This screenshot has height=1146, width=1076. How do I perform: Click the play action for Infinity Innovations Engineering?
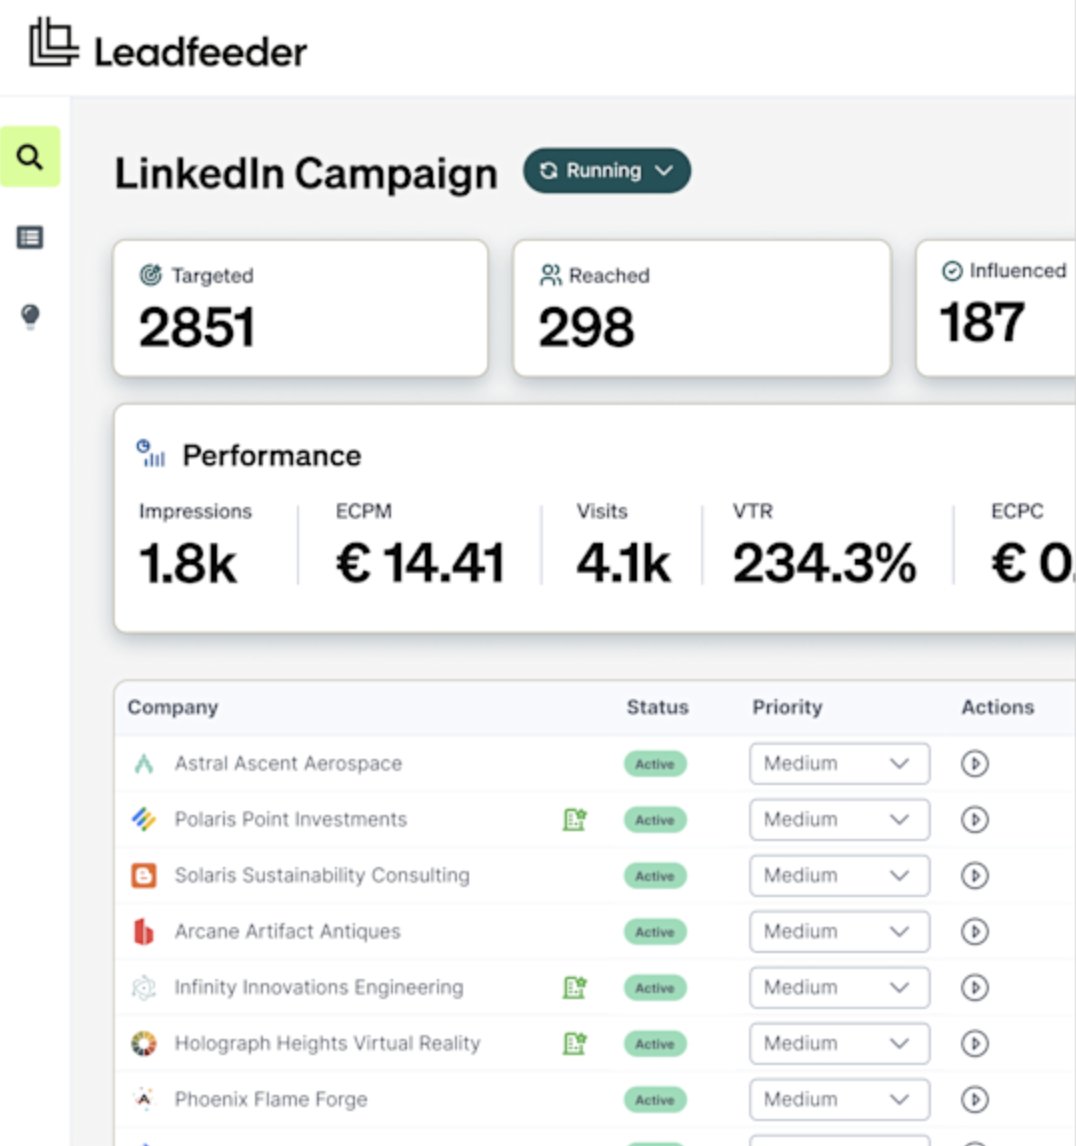pyautogui.click(x=974, y=987)
